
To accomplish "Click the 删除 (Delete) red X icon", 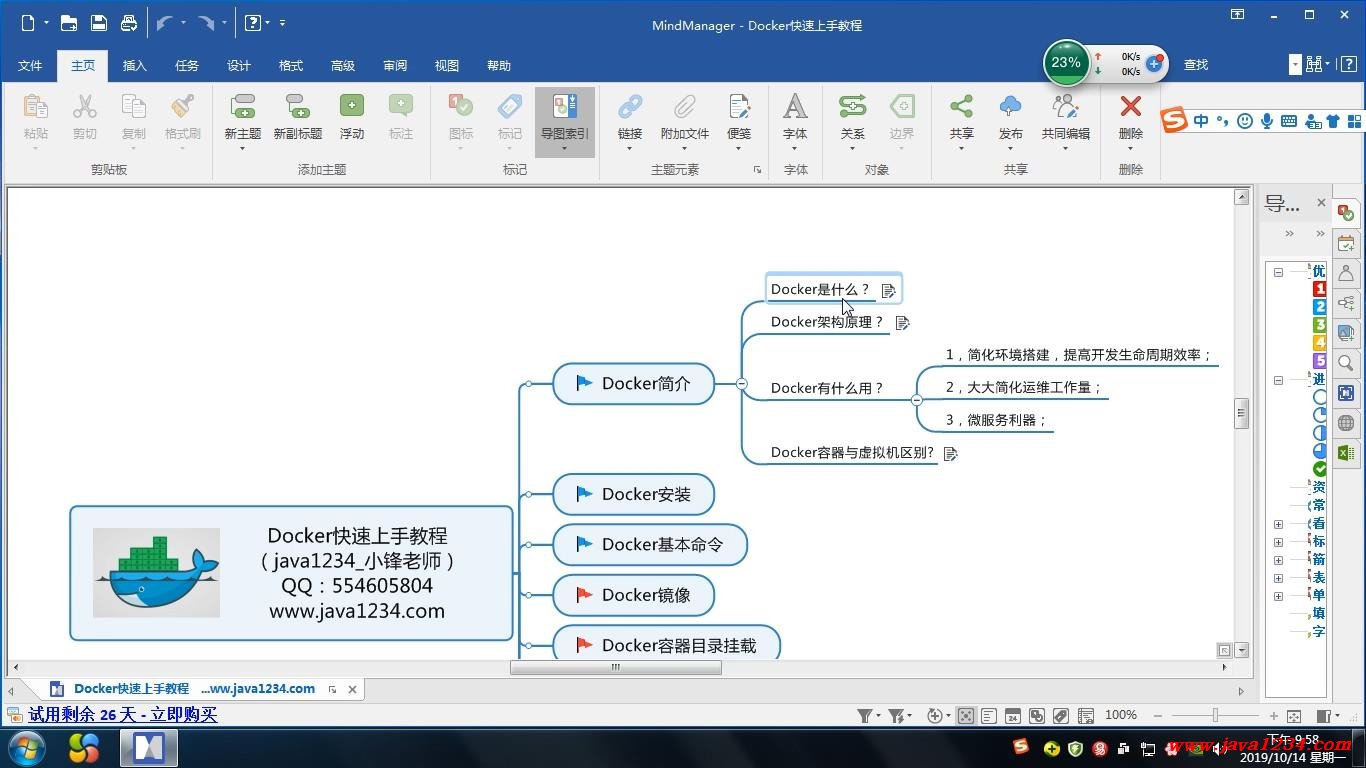I will click(x=1131, y=106).
